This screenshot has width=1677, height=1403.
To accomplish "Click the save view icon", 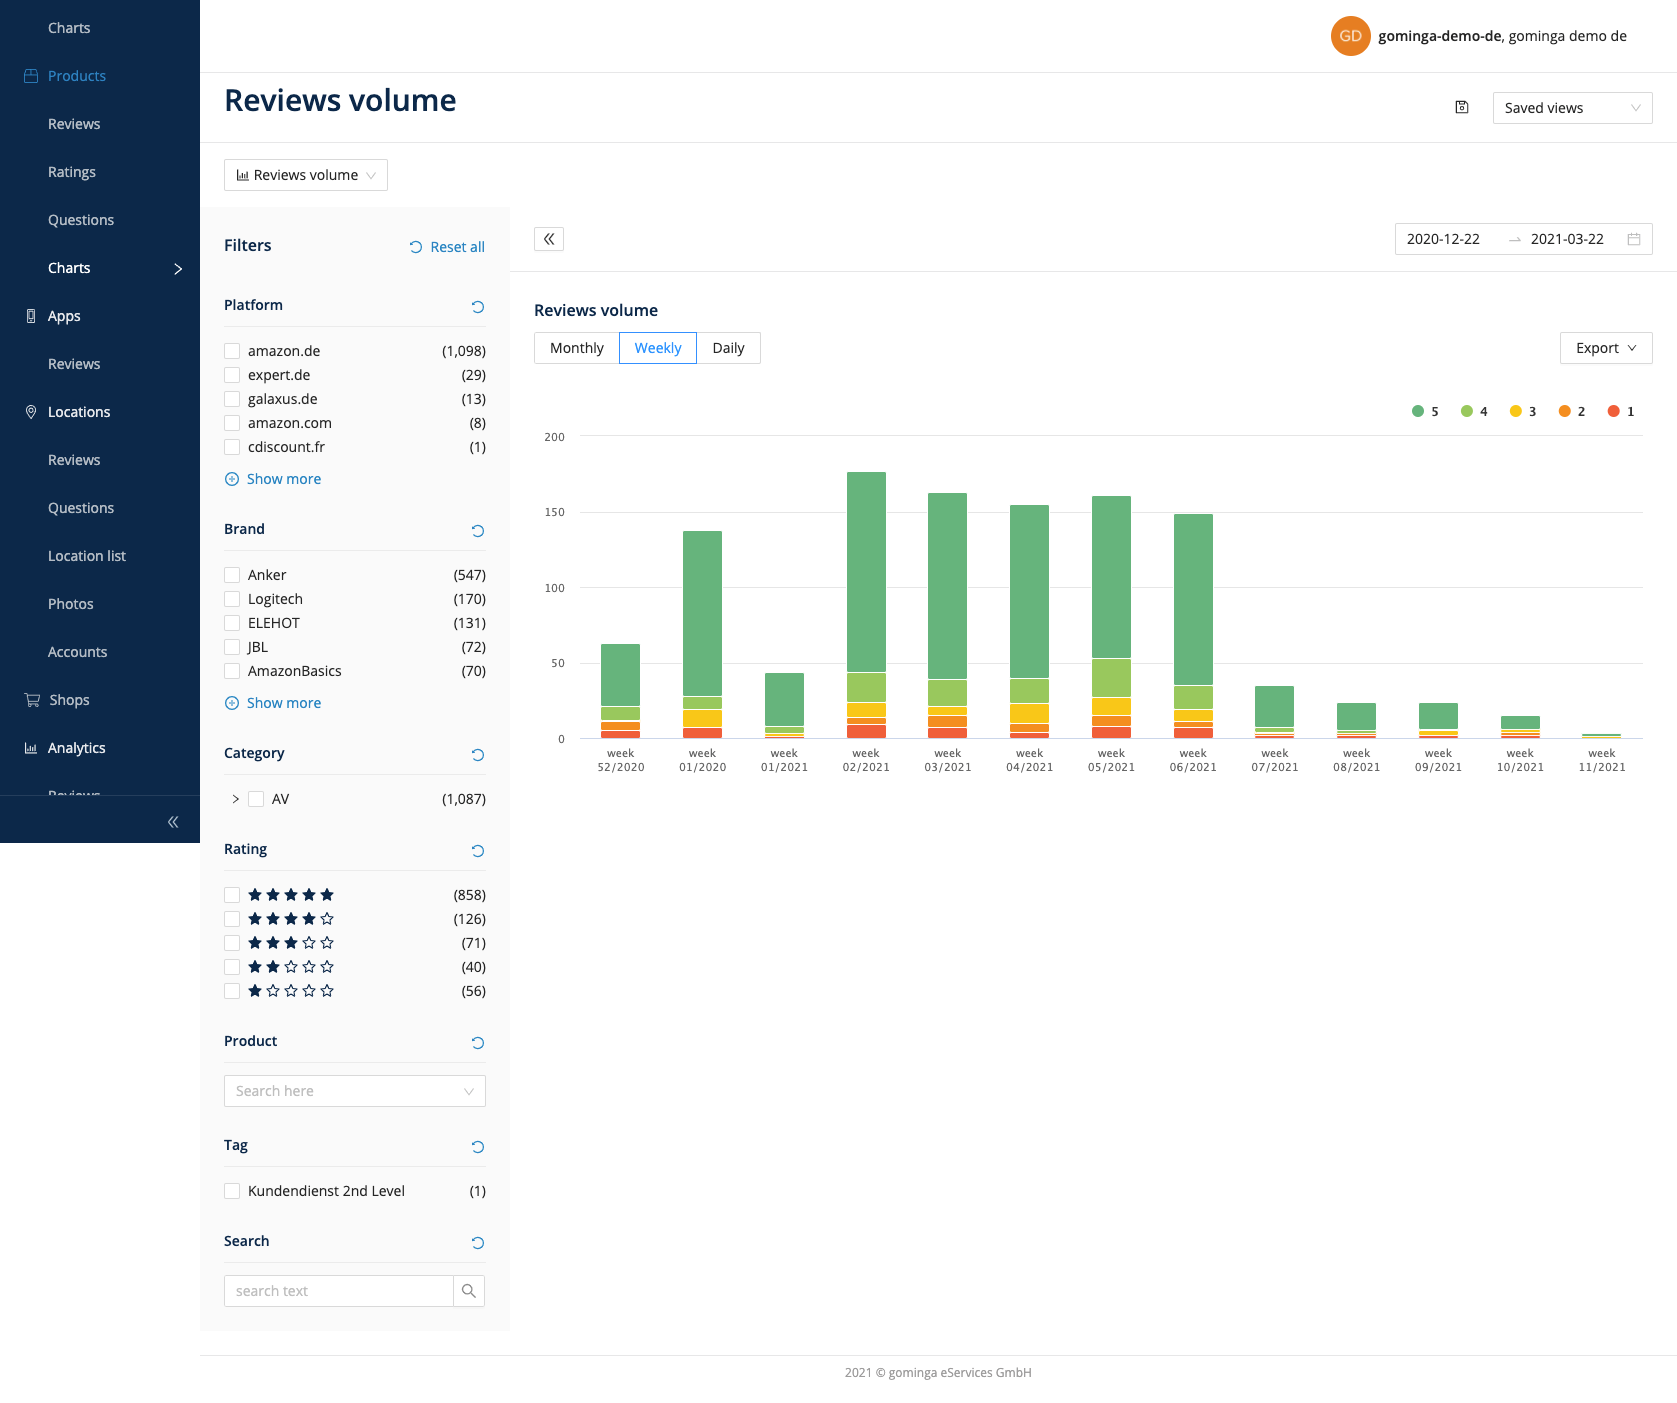I will 1461,108.
